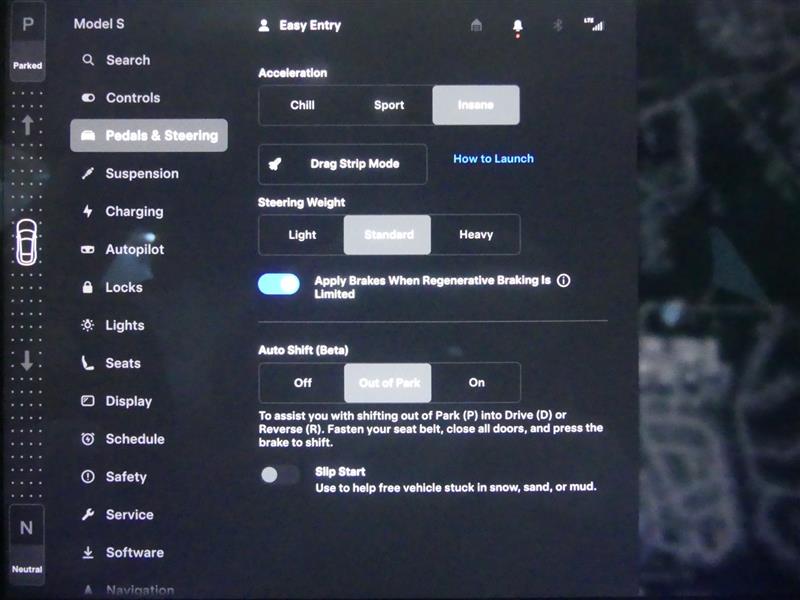Open the Suspension menu item
The image size is (800, 600).
[x=141, y=173]
